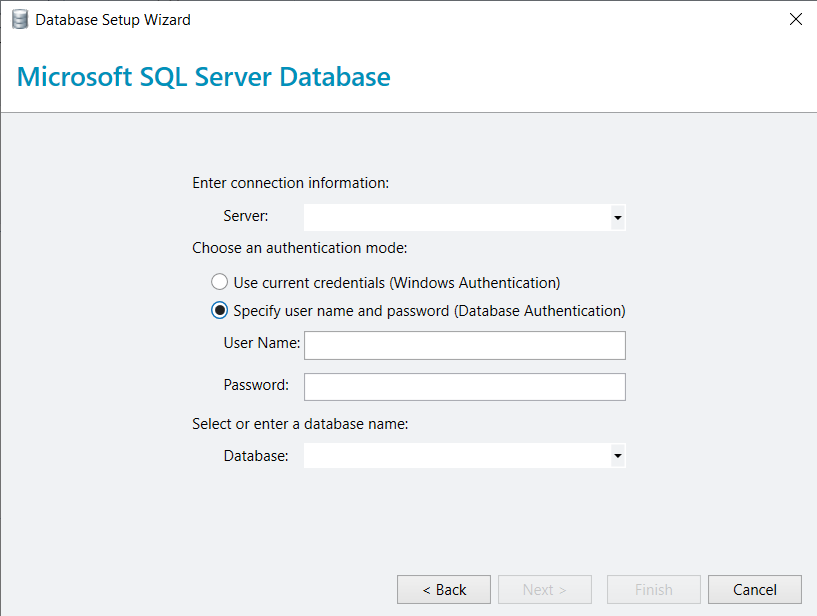Click the 'User Name:' label
Screen dimensions: 817x616
262,343
